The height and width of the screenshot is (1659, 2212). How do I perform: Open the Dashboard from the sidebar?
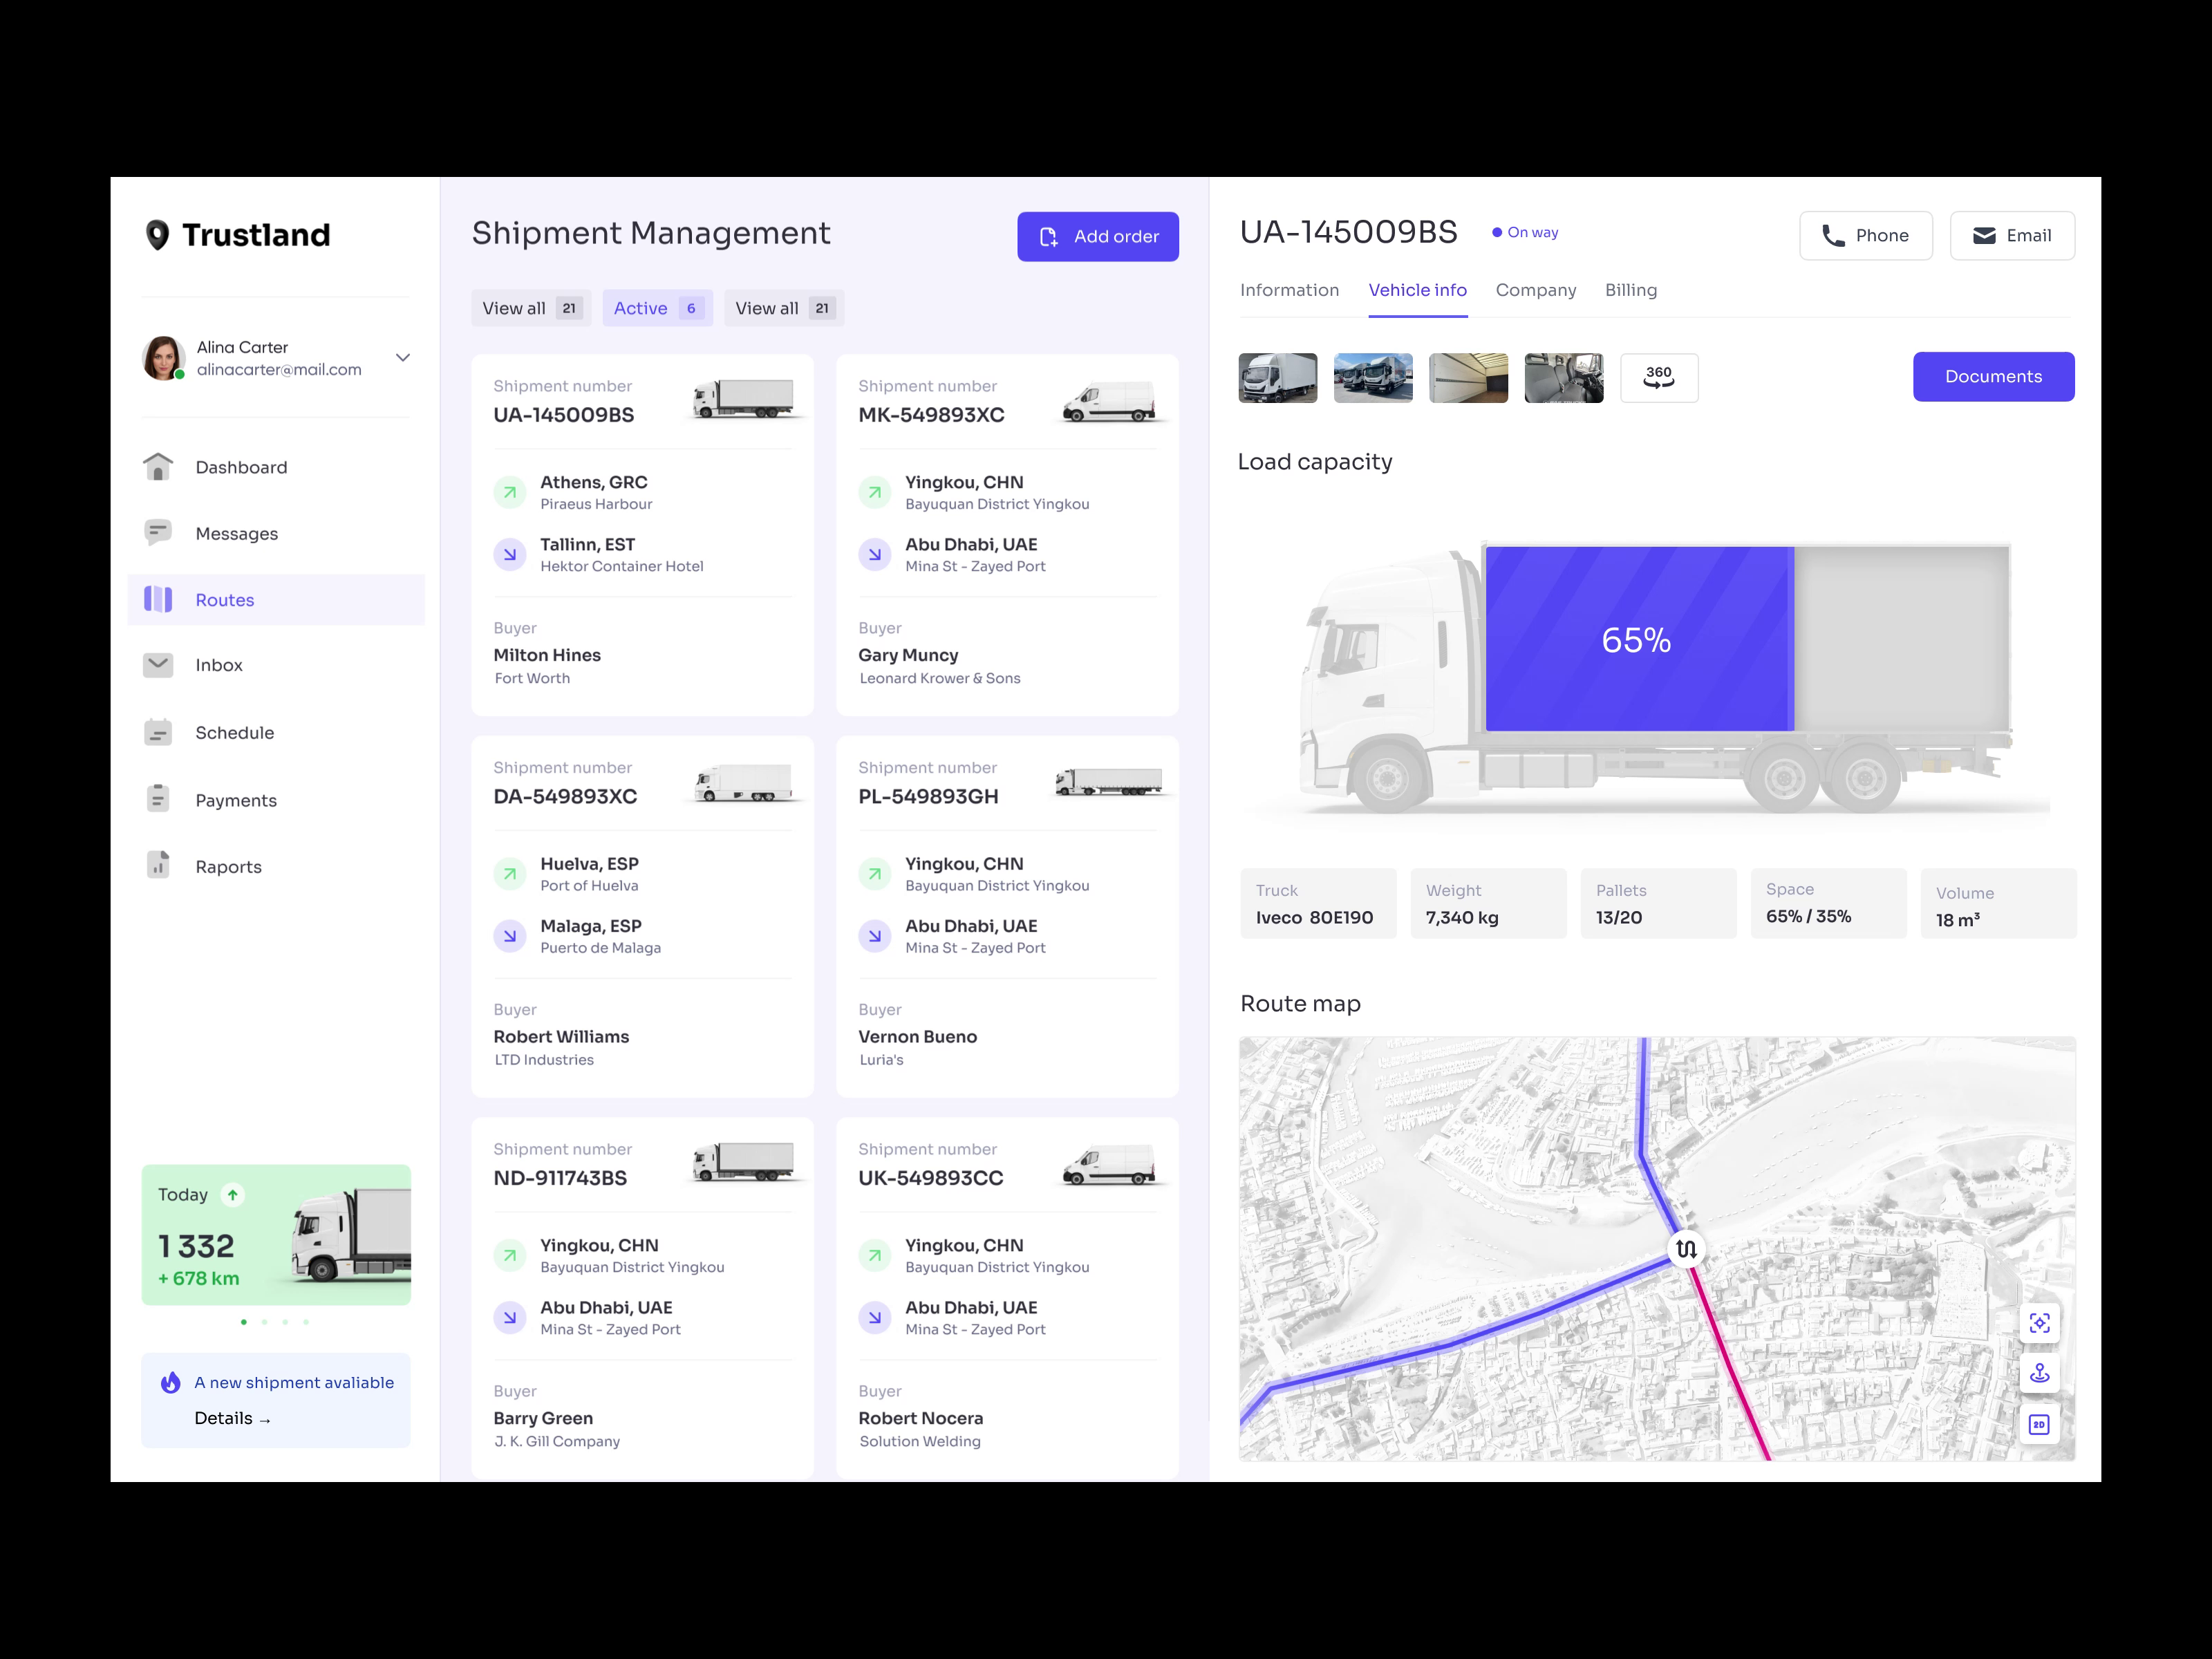(x=241, y=466)
